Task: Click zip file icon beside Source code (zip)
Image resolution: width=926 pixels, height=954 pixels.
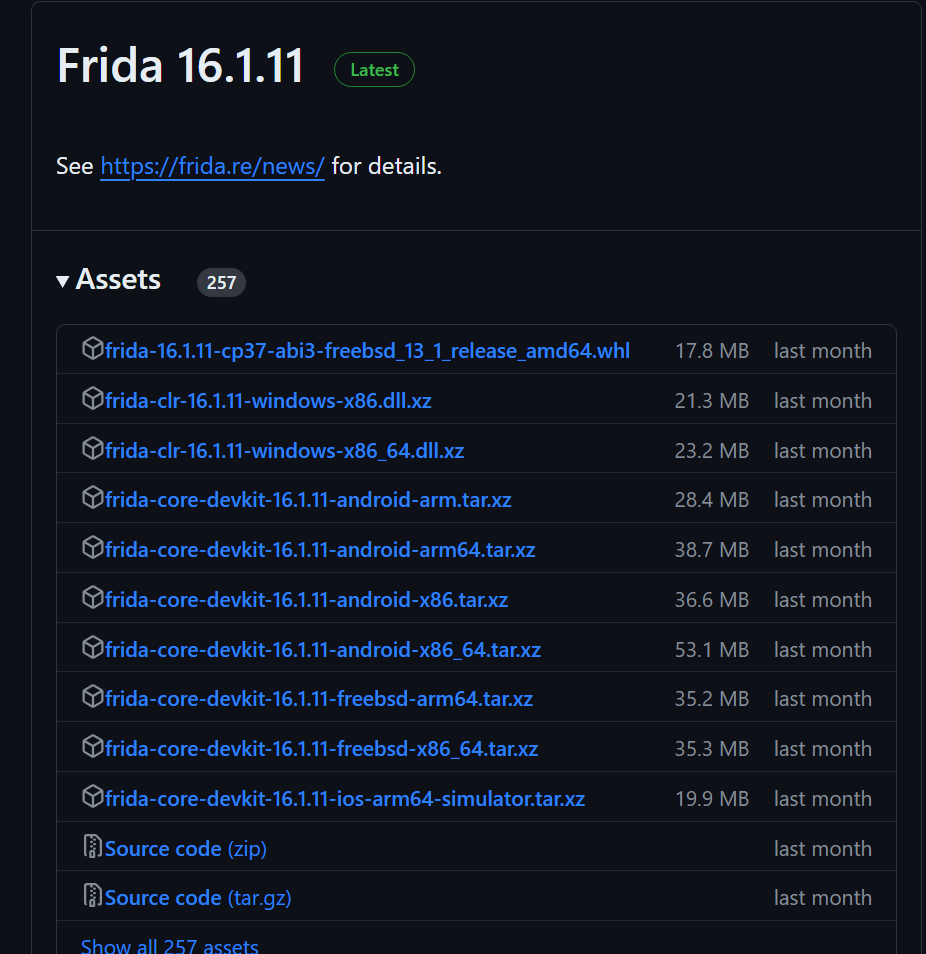Action: click(92, 846)
